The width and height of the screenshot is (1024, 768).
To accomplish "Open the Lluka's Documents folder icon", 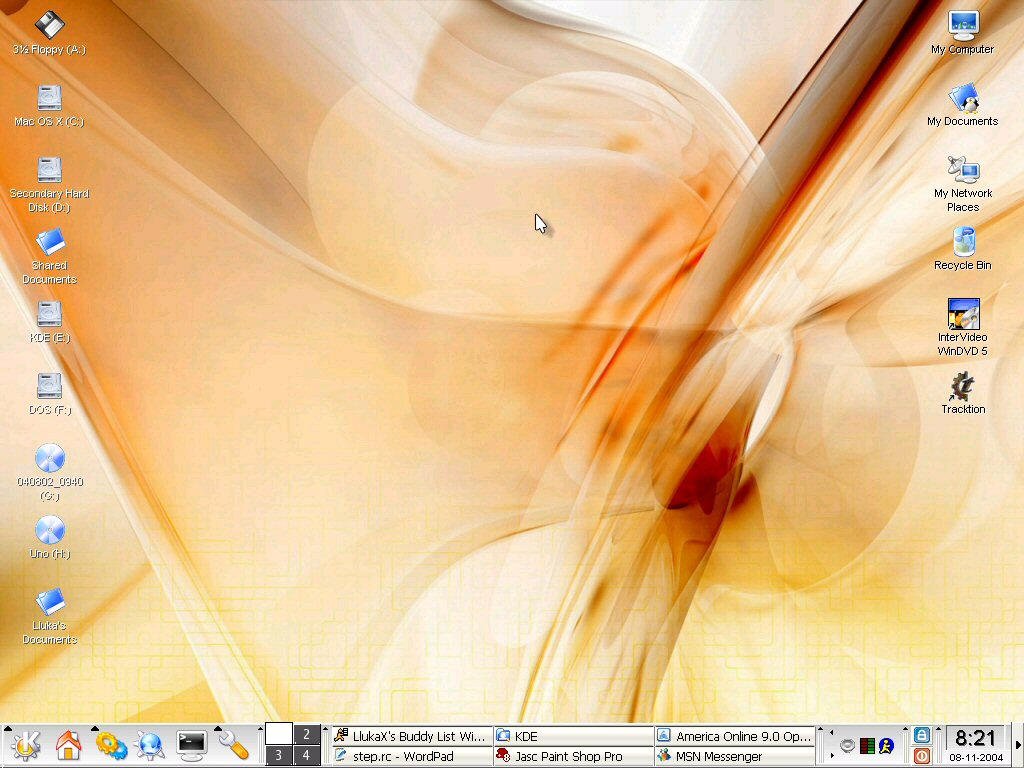I will pyautogui.click(x=50, y=602).
